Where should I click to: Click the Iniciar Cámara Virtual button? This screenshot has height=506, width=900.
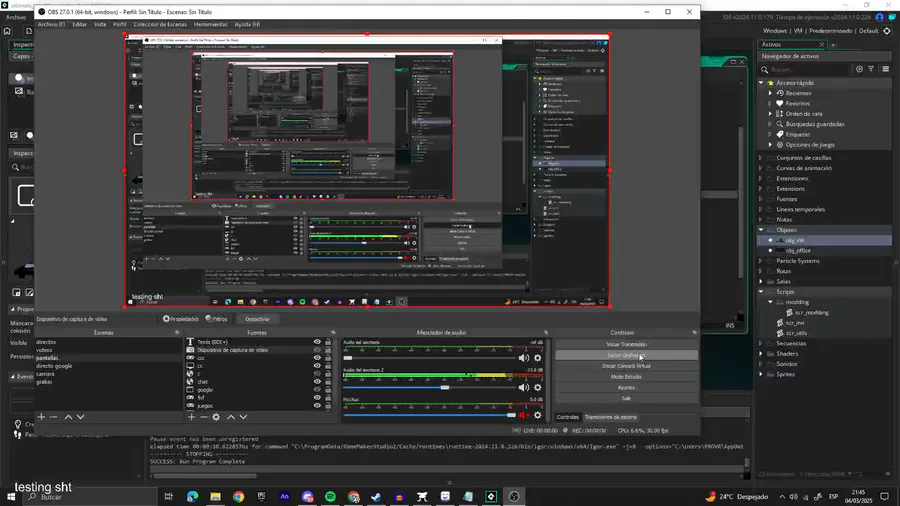tap(626, 366)
